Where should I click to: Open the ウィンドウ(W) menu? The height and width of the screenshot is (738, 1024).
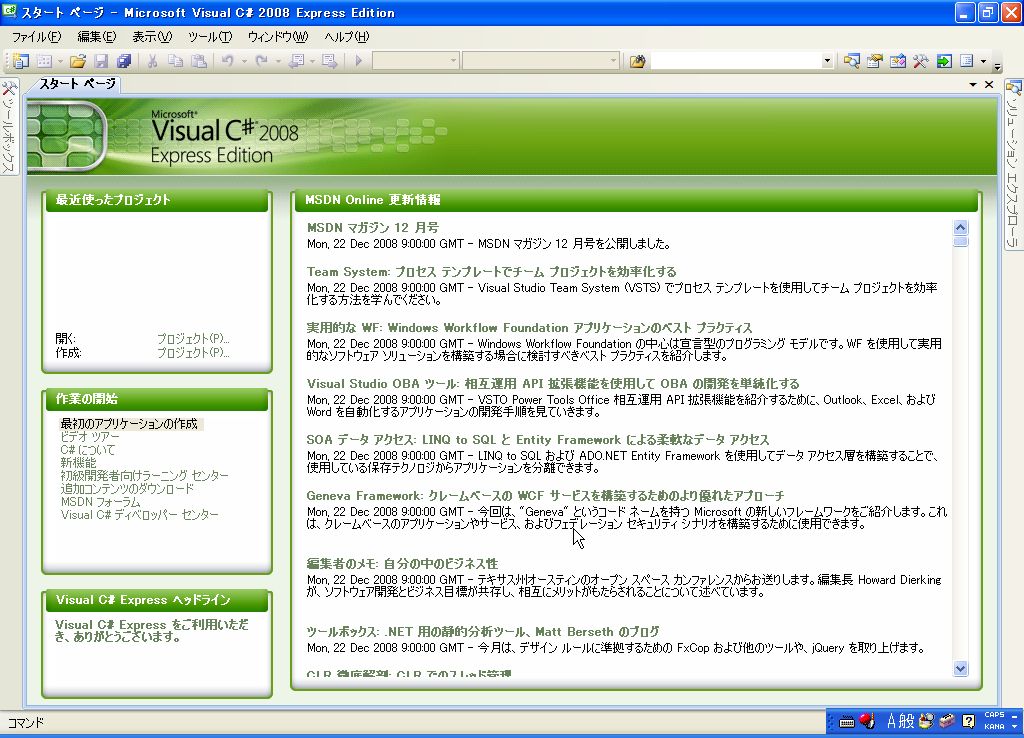click(x=278, y=37)
